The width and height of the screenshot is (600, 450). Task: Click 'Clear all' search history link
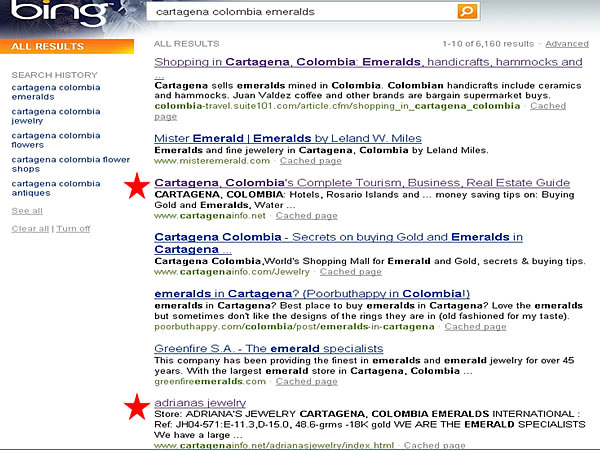[30, 229]
